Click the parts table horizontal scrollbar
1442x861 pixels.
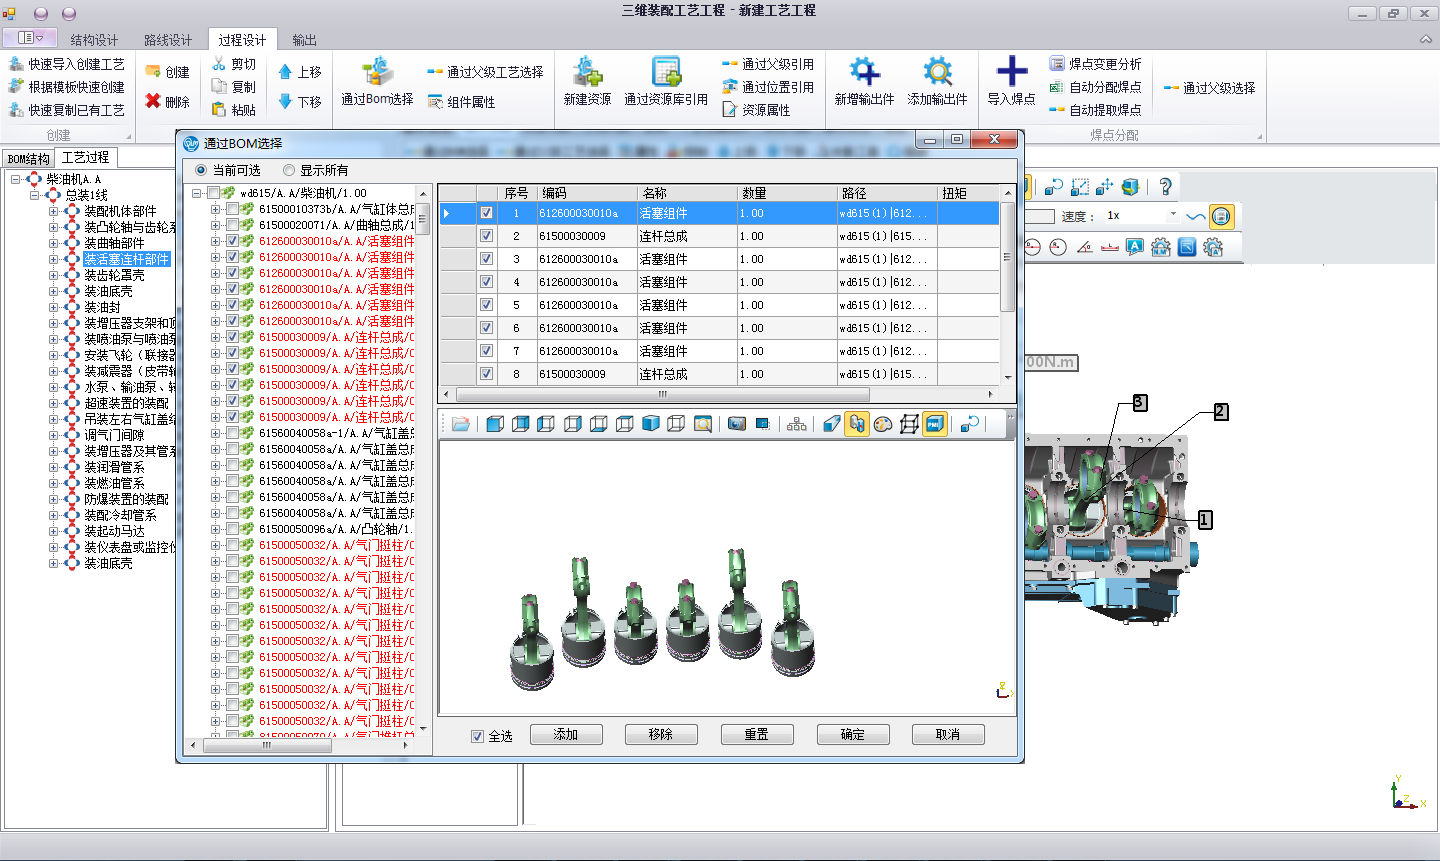pos(662,394)
